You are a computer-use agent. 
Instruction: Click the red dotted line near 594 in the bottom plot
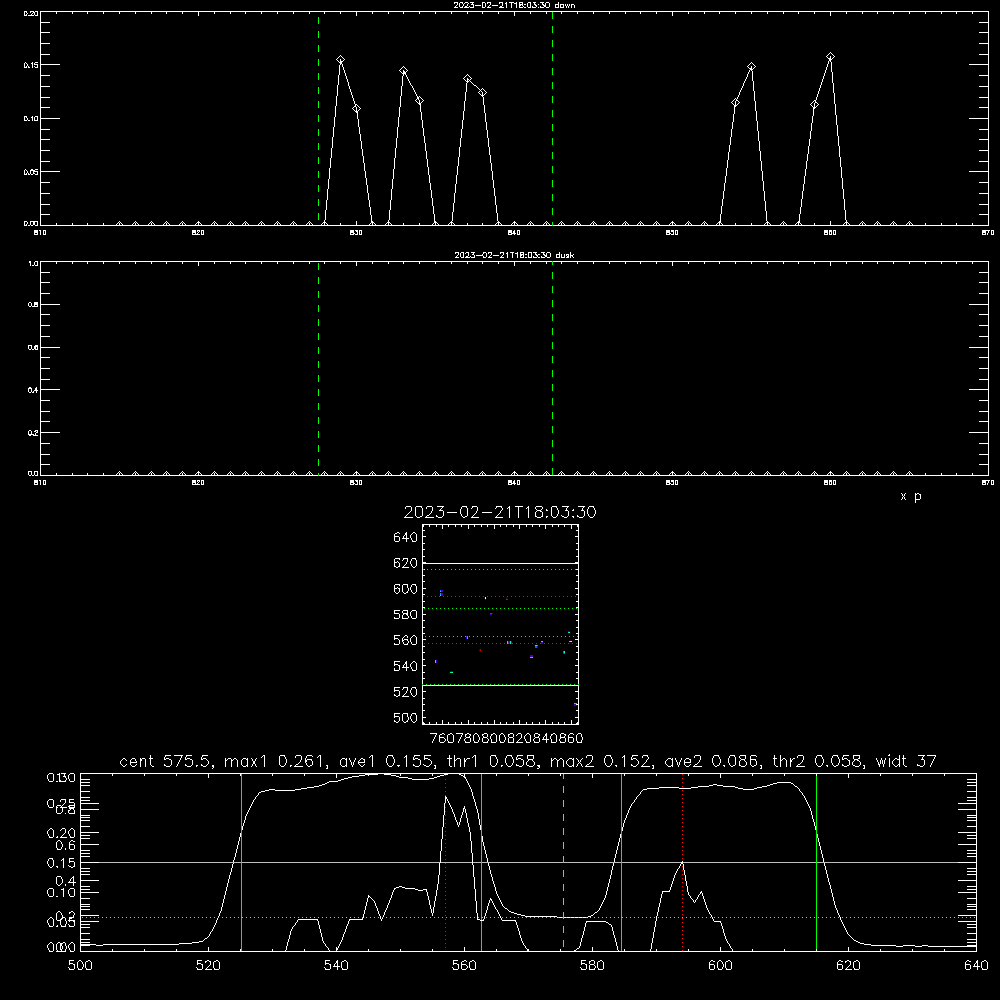[x=682, y=861]
